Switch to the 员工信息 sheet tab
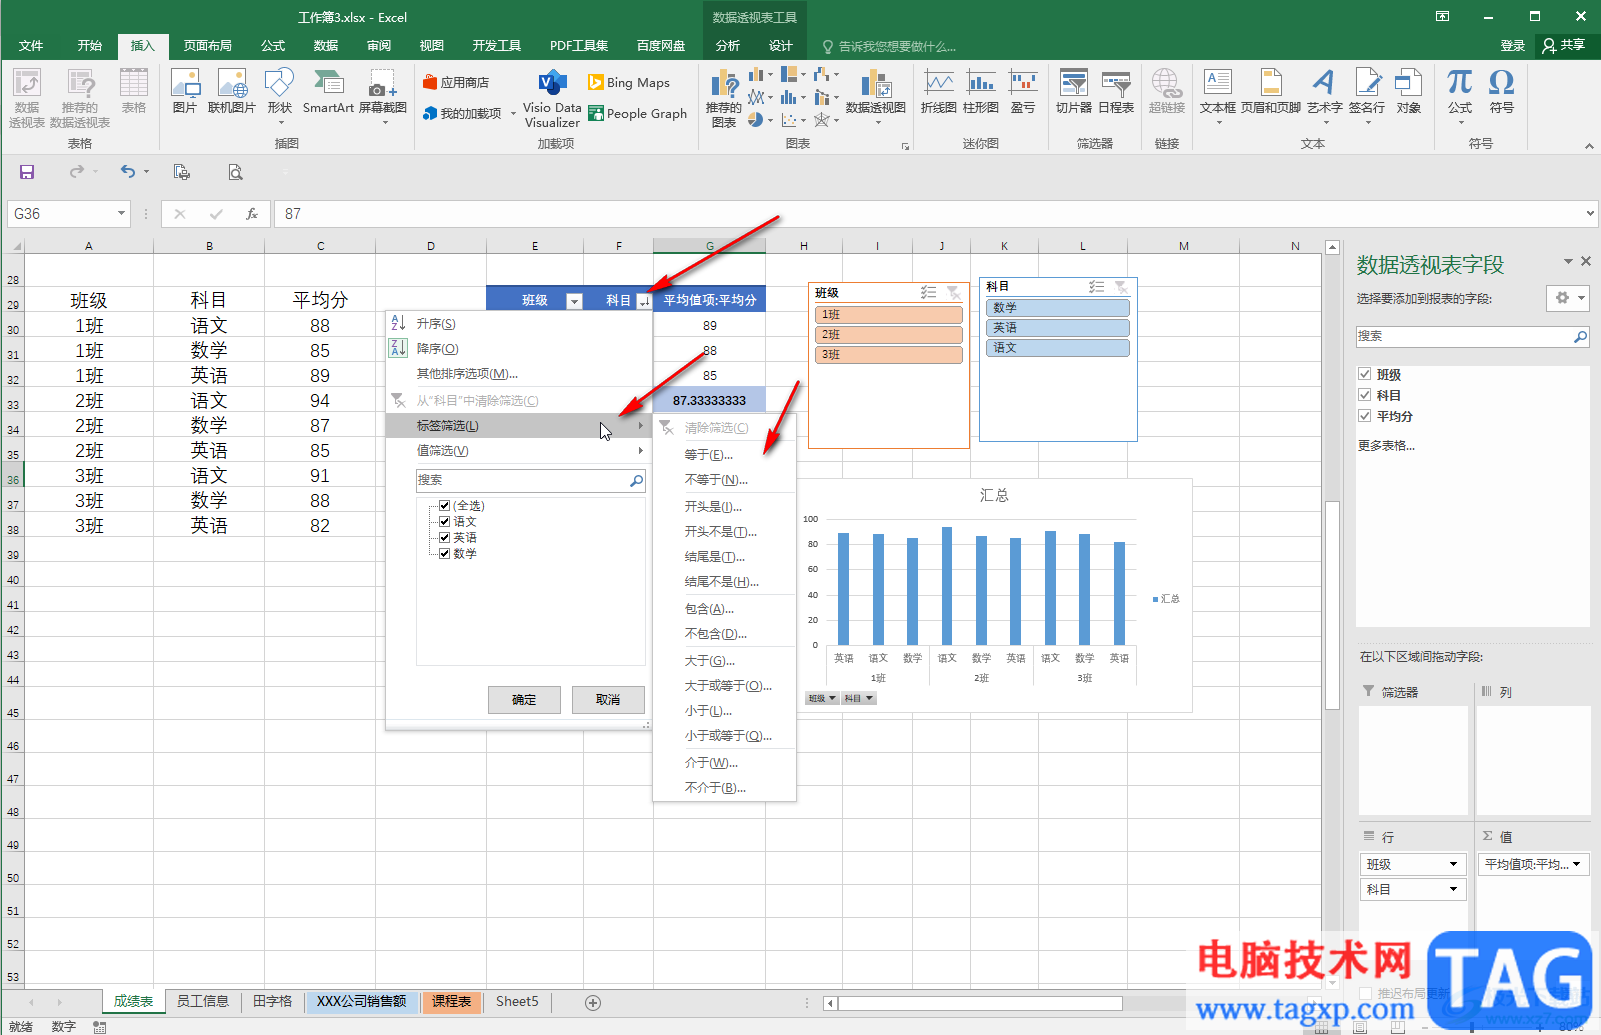 click(x=203, y=1001)
